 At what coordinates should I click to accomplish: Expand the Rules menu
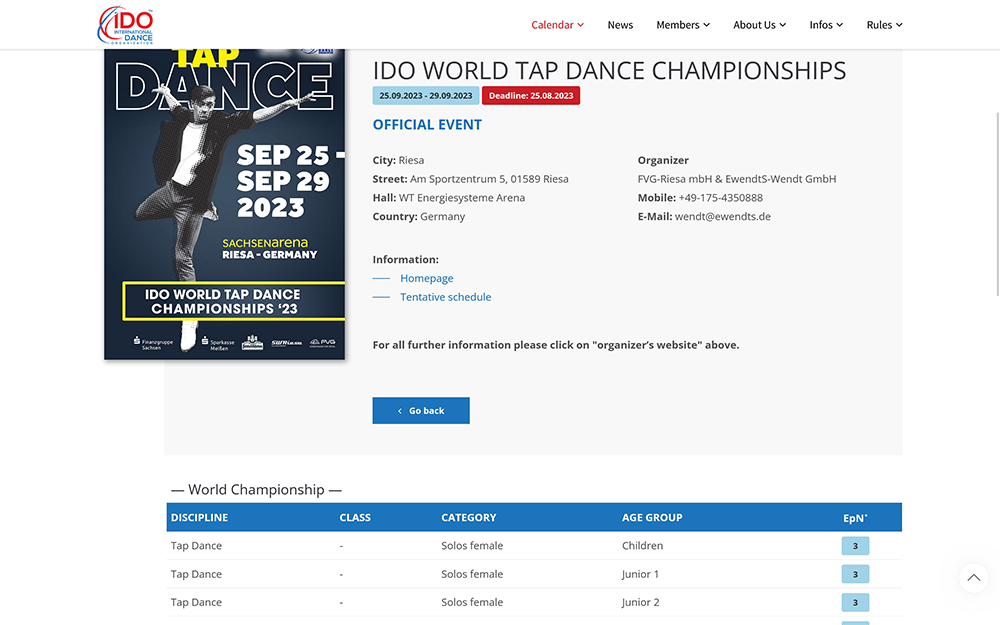click(884, 25)
